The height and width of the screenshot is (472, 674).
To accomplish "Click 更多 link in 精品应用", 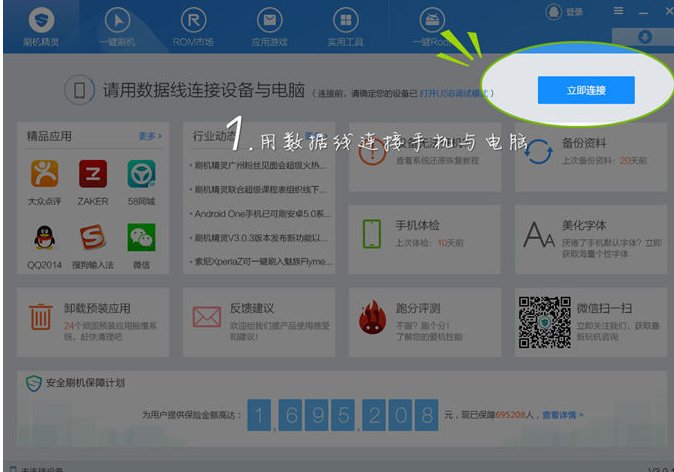I will (150, 136).
